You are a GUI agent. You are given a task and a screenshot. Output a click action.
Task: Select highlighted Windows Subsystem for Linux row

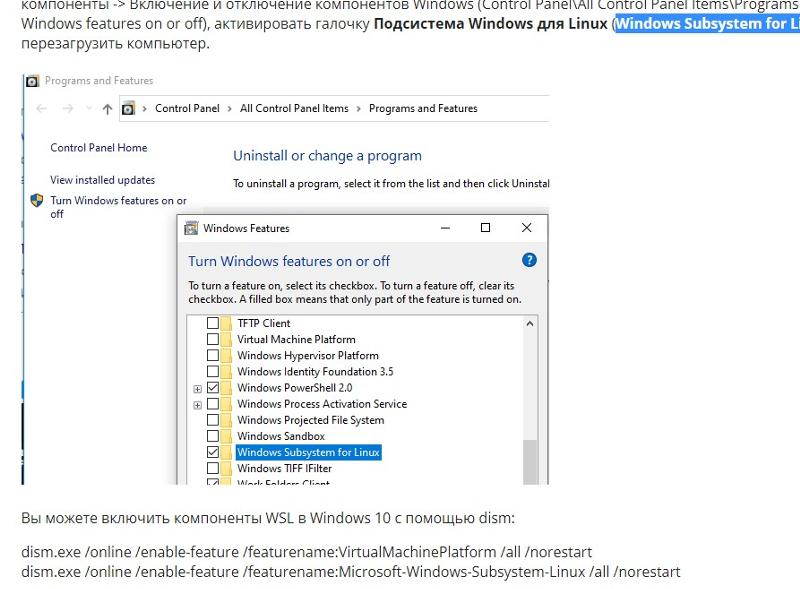coord(309,452)
